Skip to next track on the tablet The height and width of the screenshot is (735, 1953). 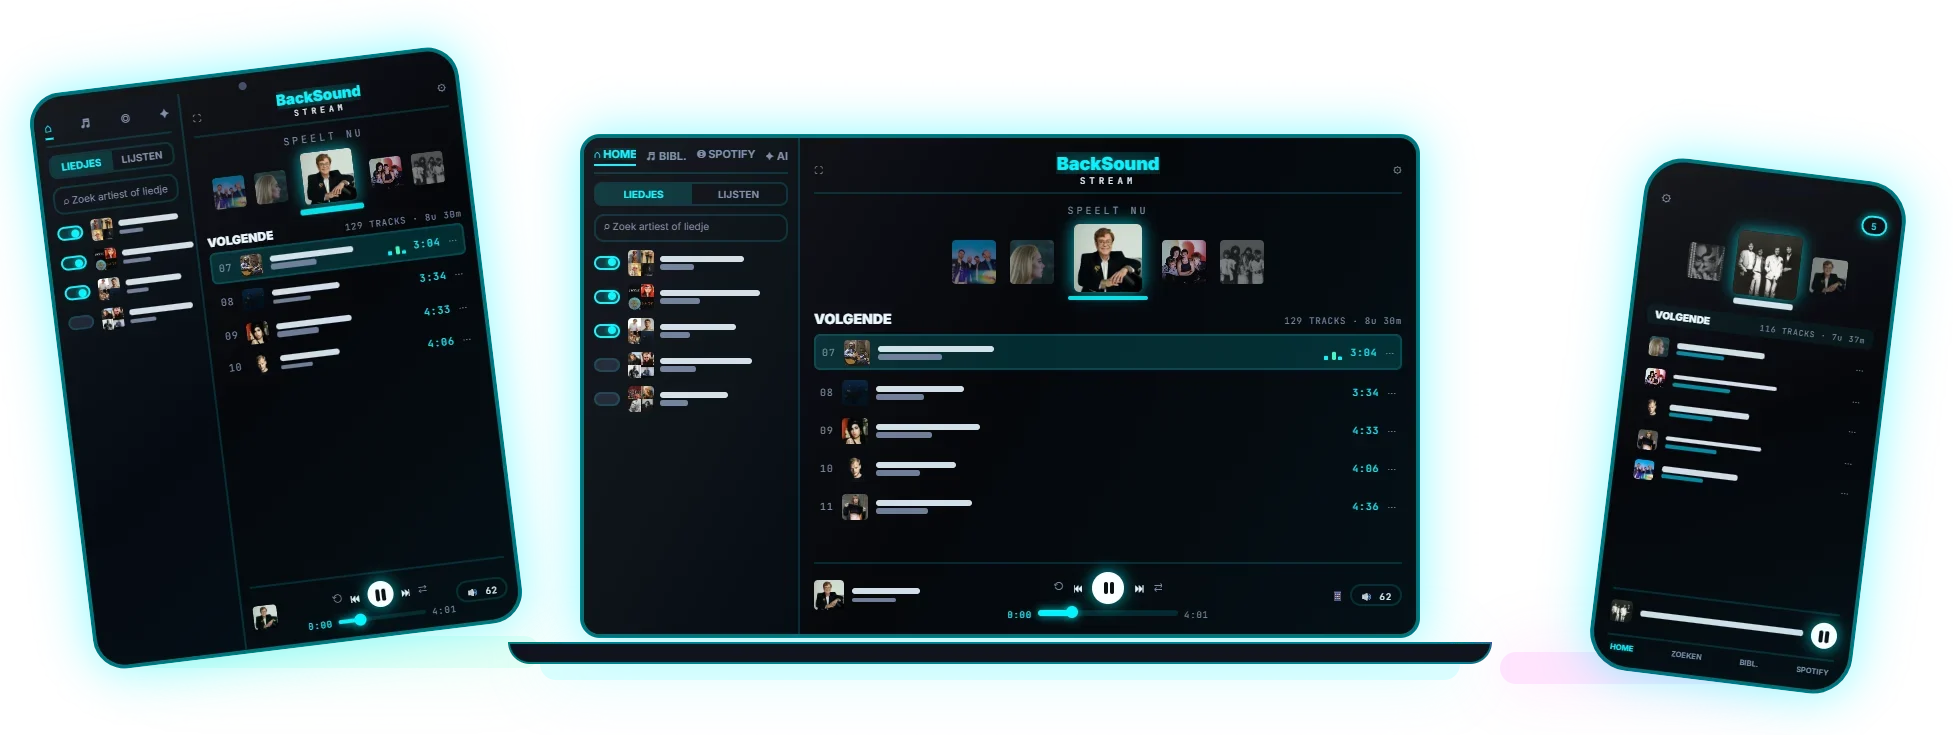coord(406,593)
